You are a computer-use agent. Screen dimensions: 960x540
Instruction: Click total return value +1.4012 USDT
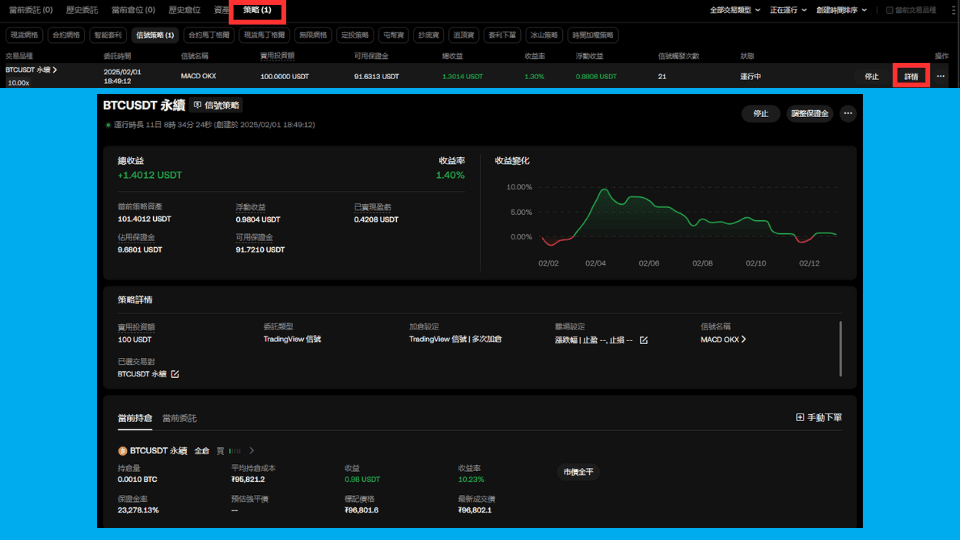149,175
